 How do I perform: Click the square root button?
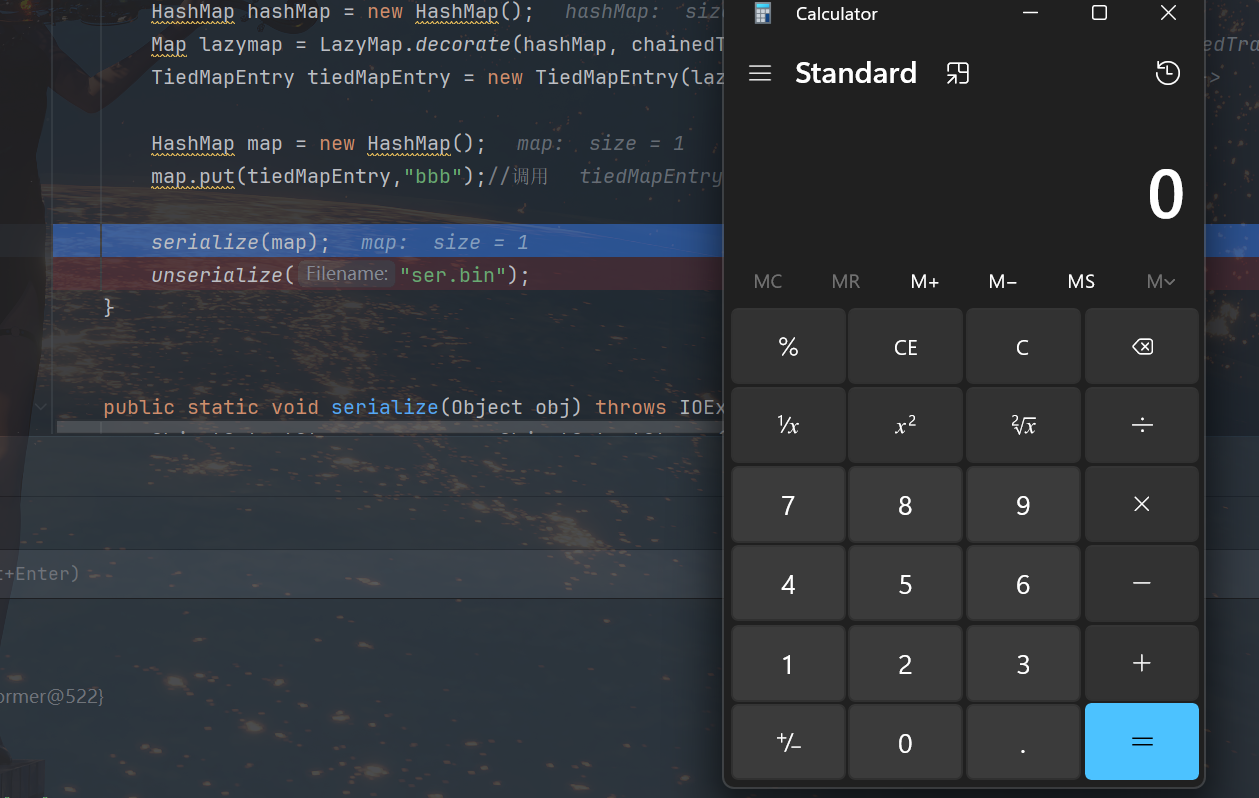(1022, 425)
